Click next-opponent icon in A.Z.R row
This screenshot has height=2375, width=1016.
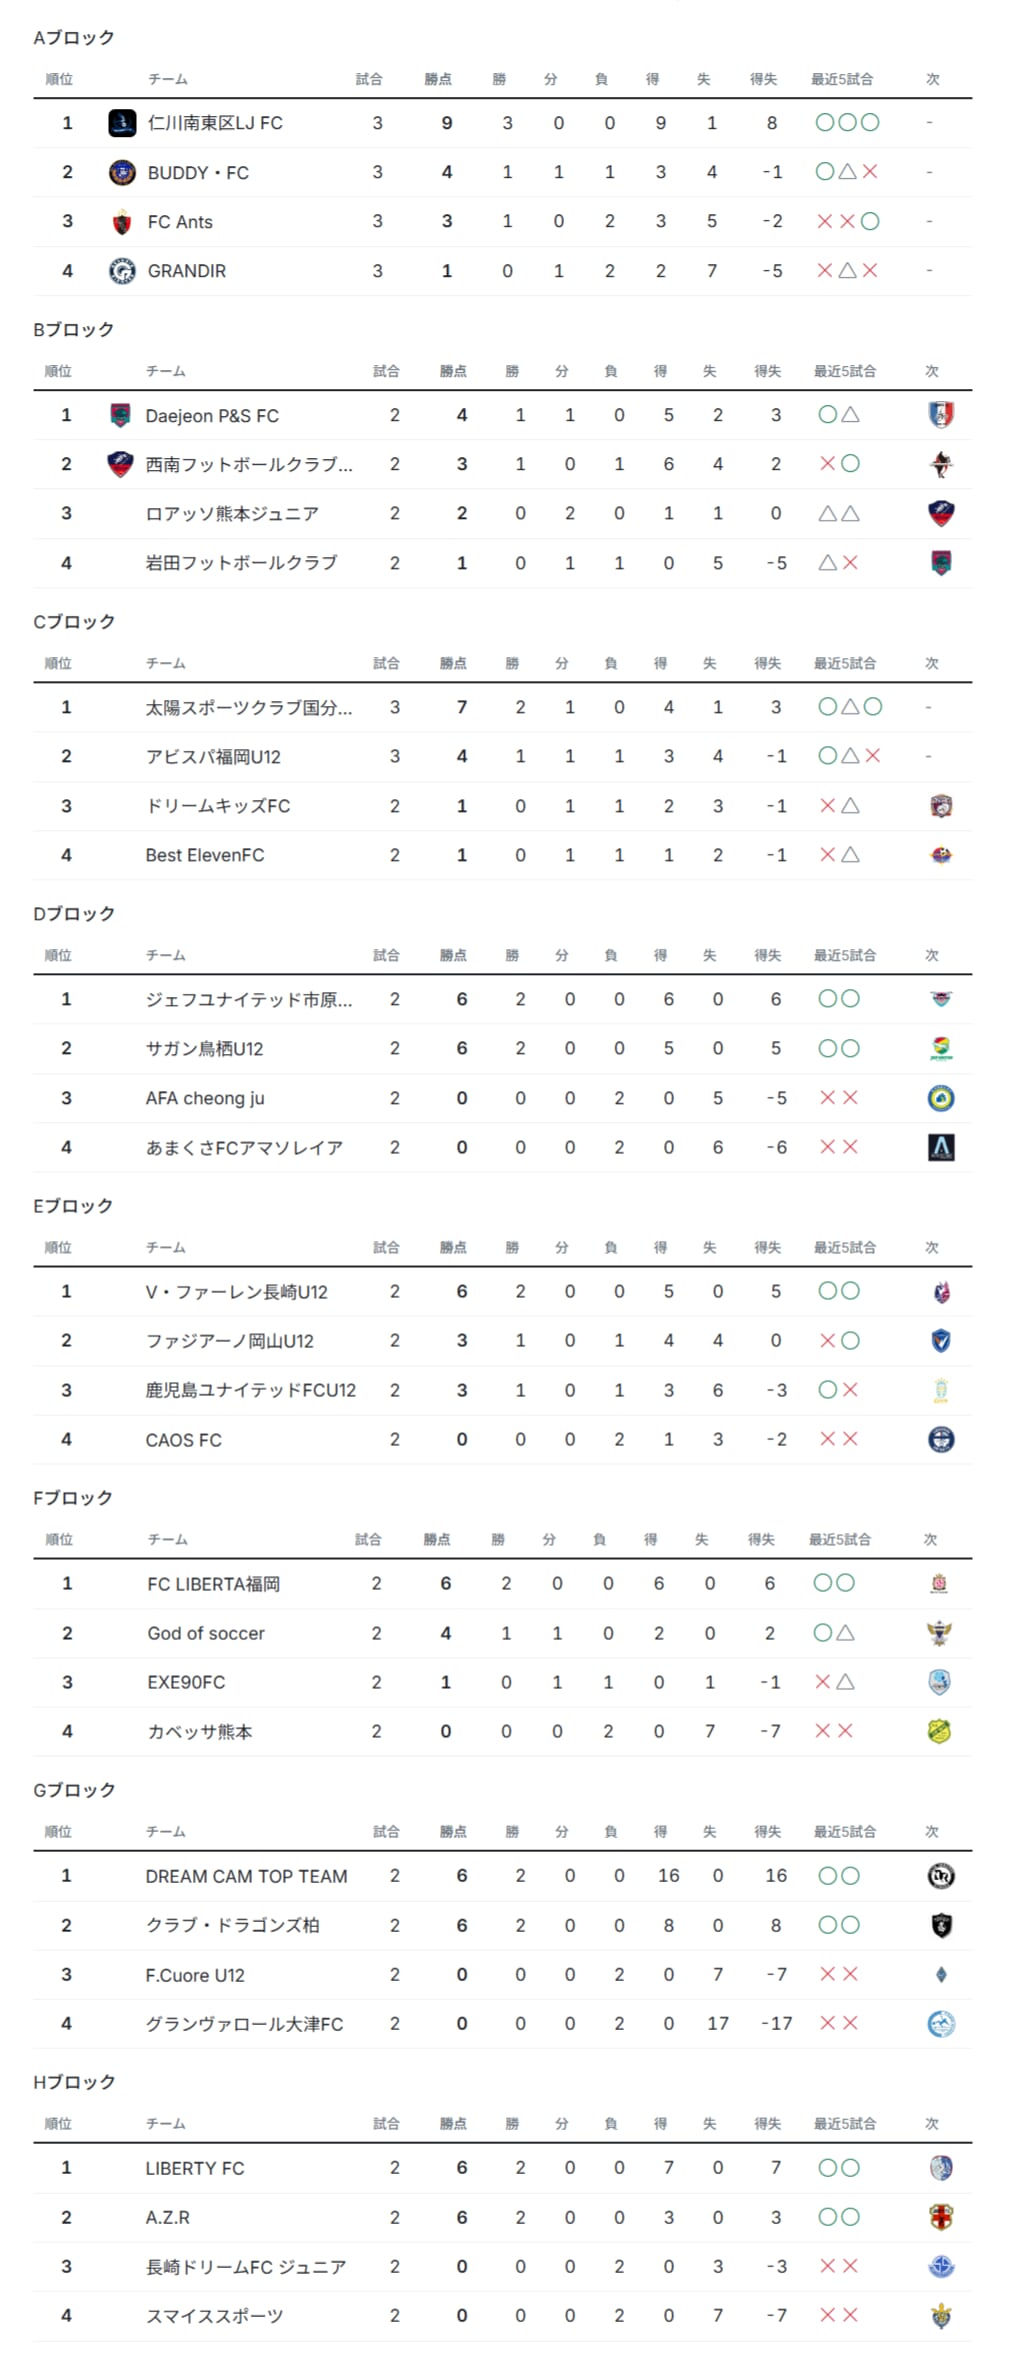pyautogui.click(x=941, y=2217)
